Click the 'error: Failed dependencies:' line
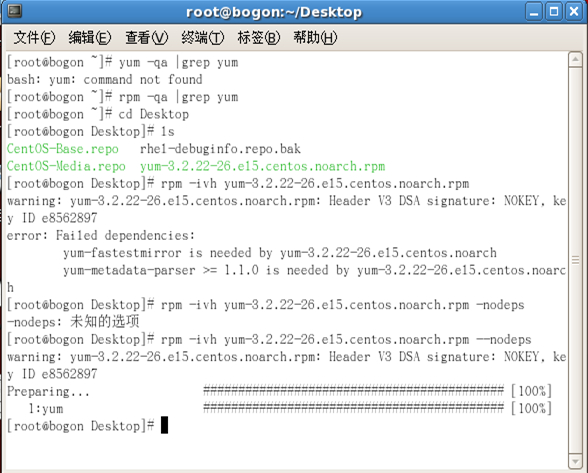The width and height of the screenshot is (588, 473). pyautogui.click(x=101, y=236)
